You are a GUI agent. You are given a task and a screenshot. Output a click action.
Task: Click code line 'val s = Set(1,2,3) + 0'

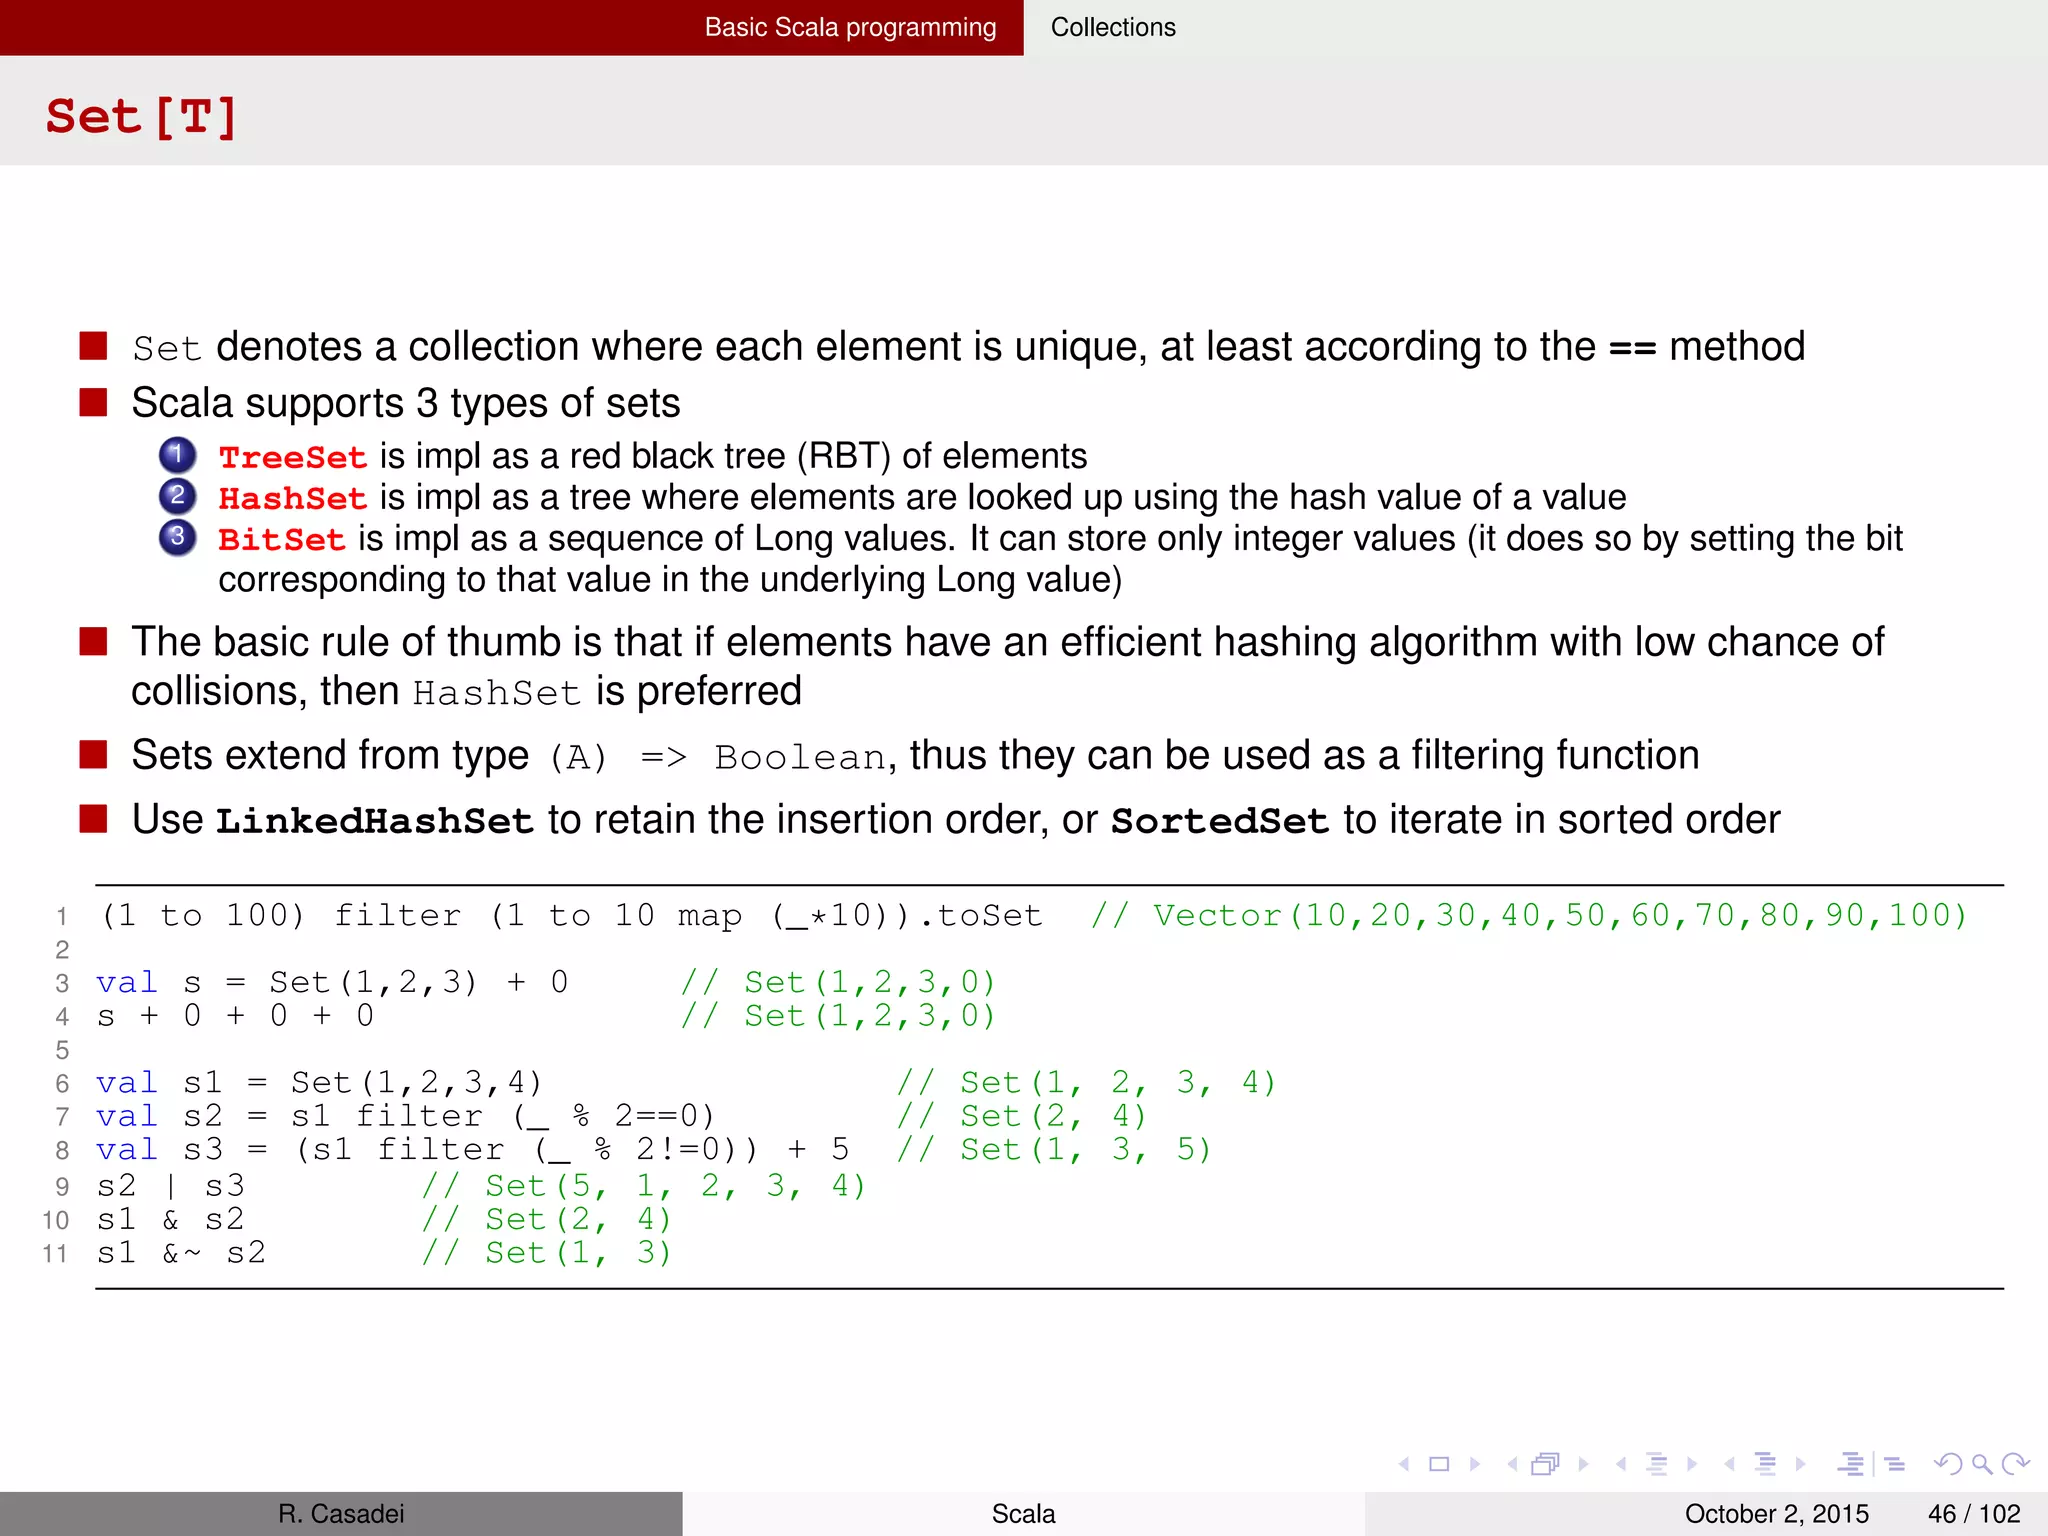click(x=332, y=982)
